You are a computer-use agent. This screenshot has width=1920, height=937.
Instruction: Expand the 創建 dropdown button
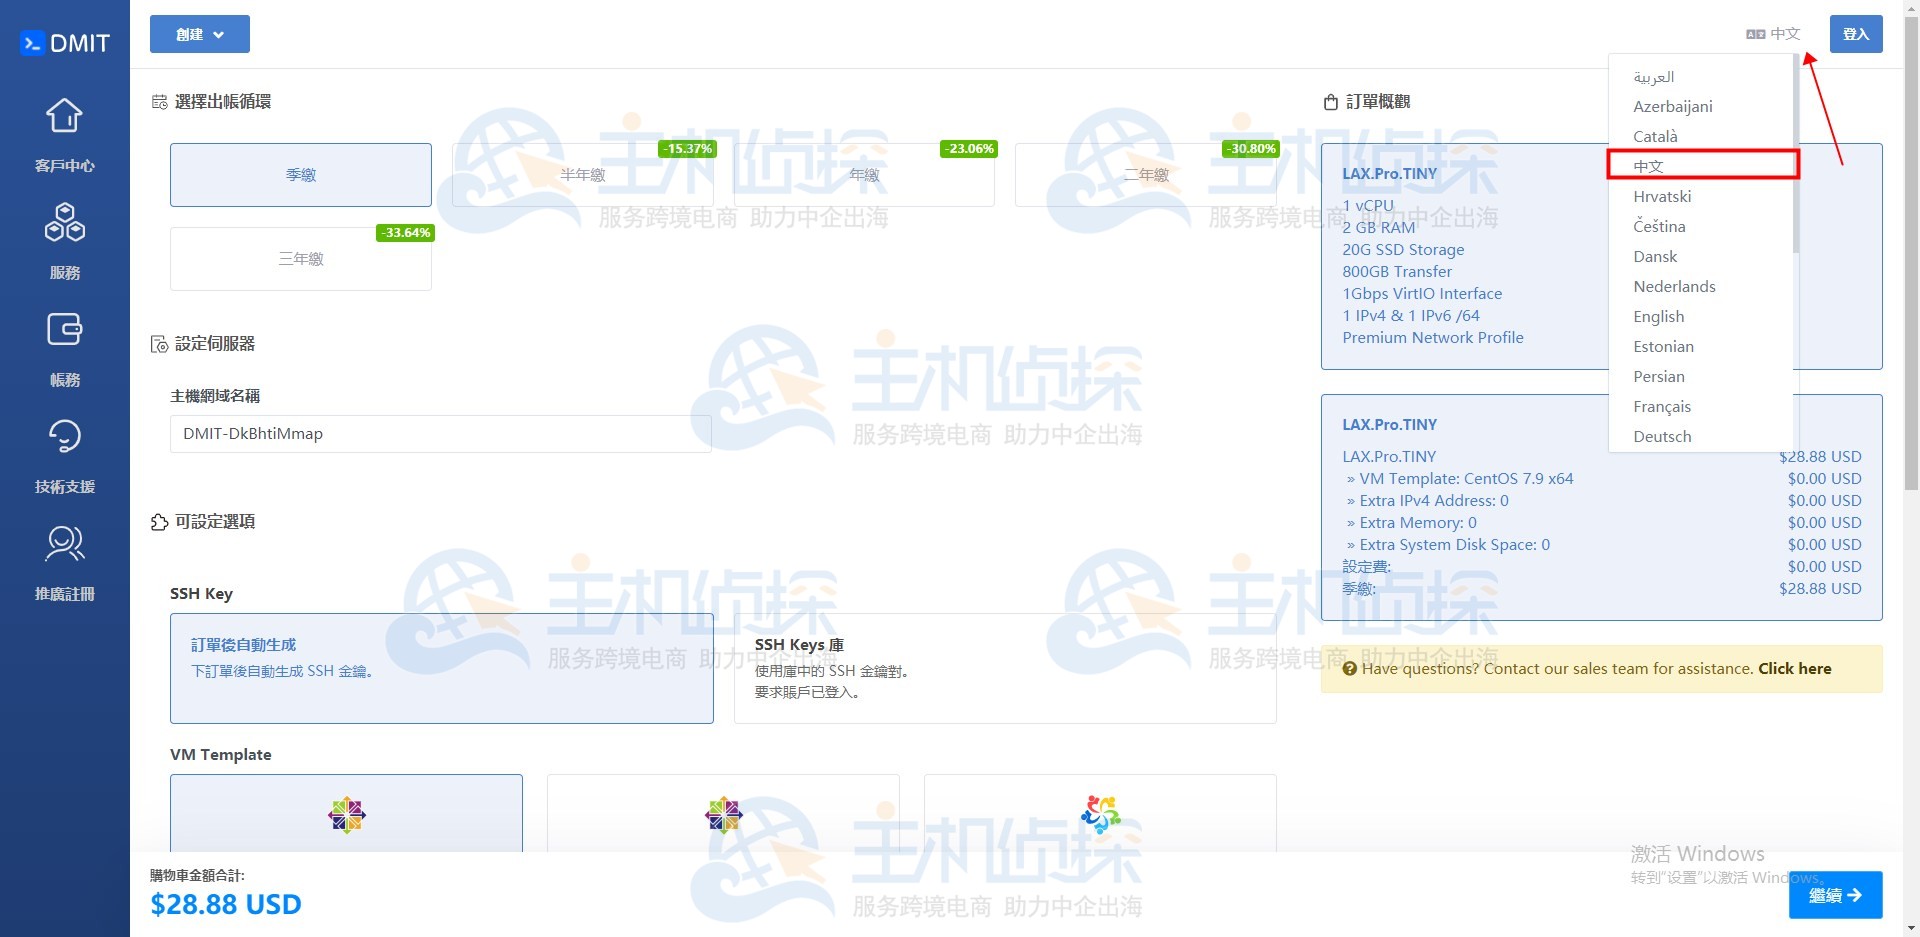(x=200, y=34)
